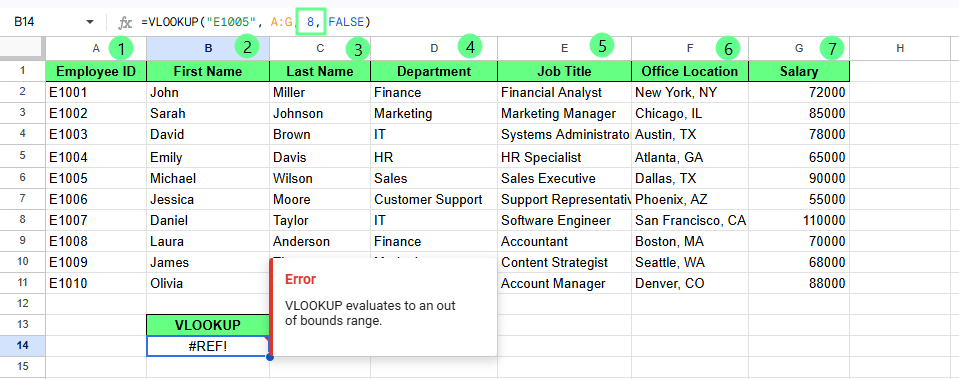959x379 pixels.
Task: Select cell containing E1010
Action: tap(96, 284)
